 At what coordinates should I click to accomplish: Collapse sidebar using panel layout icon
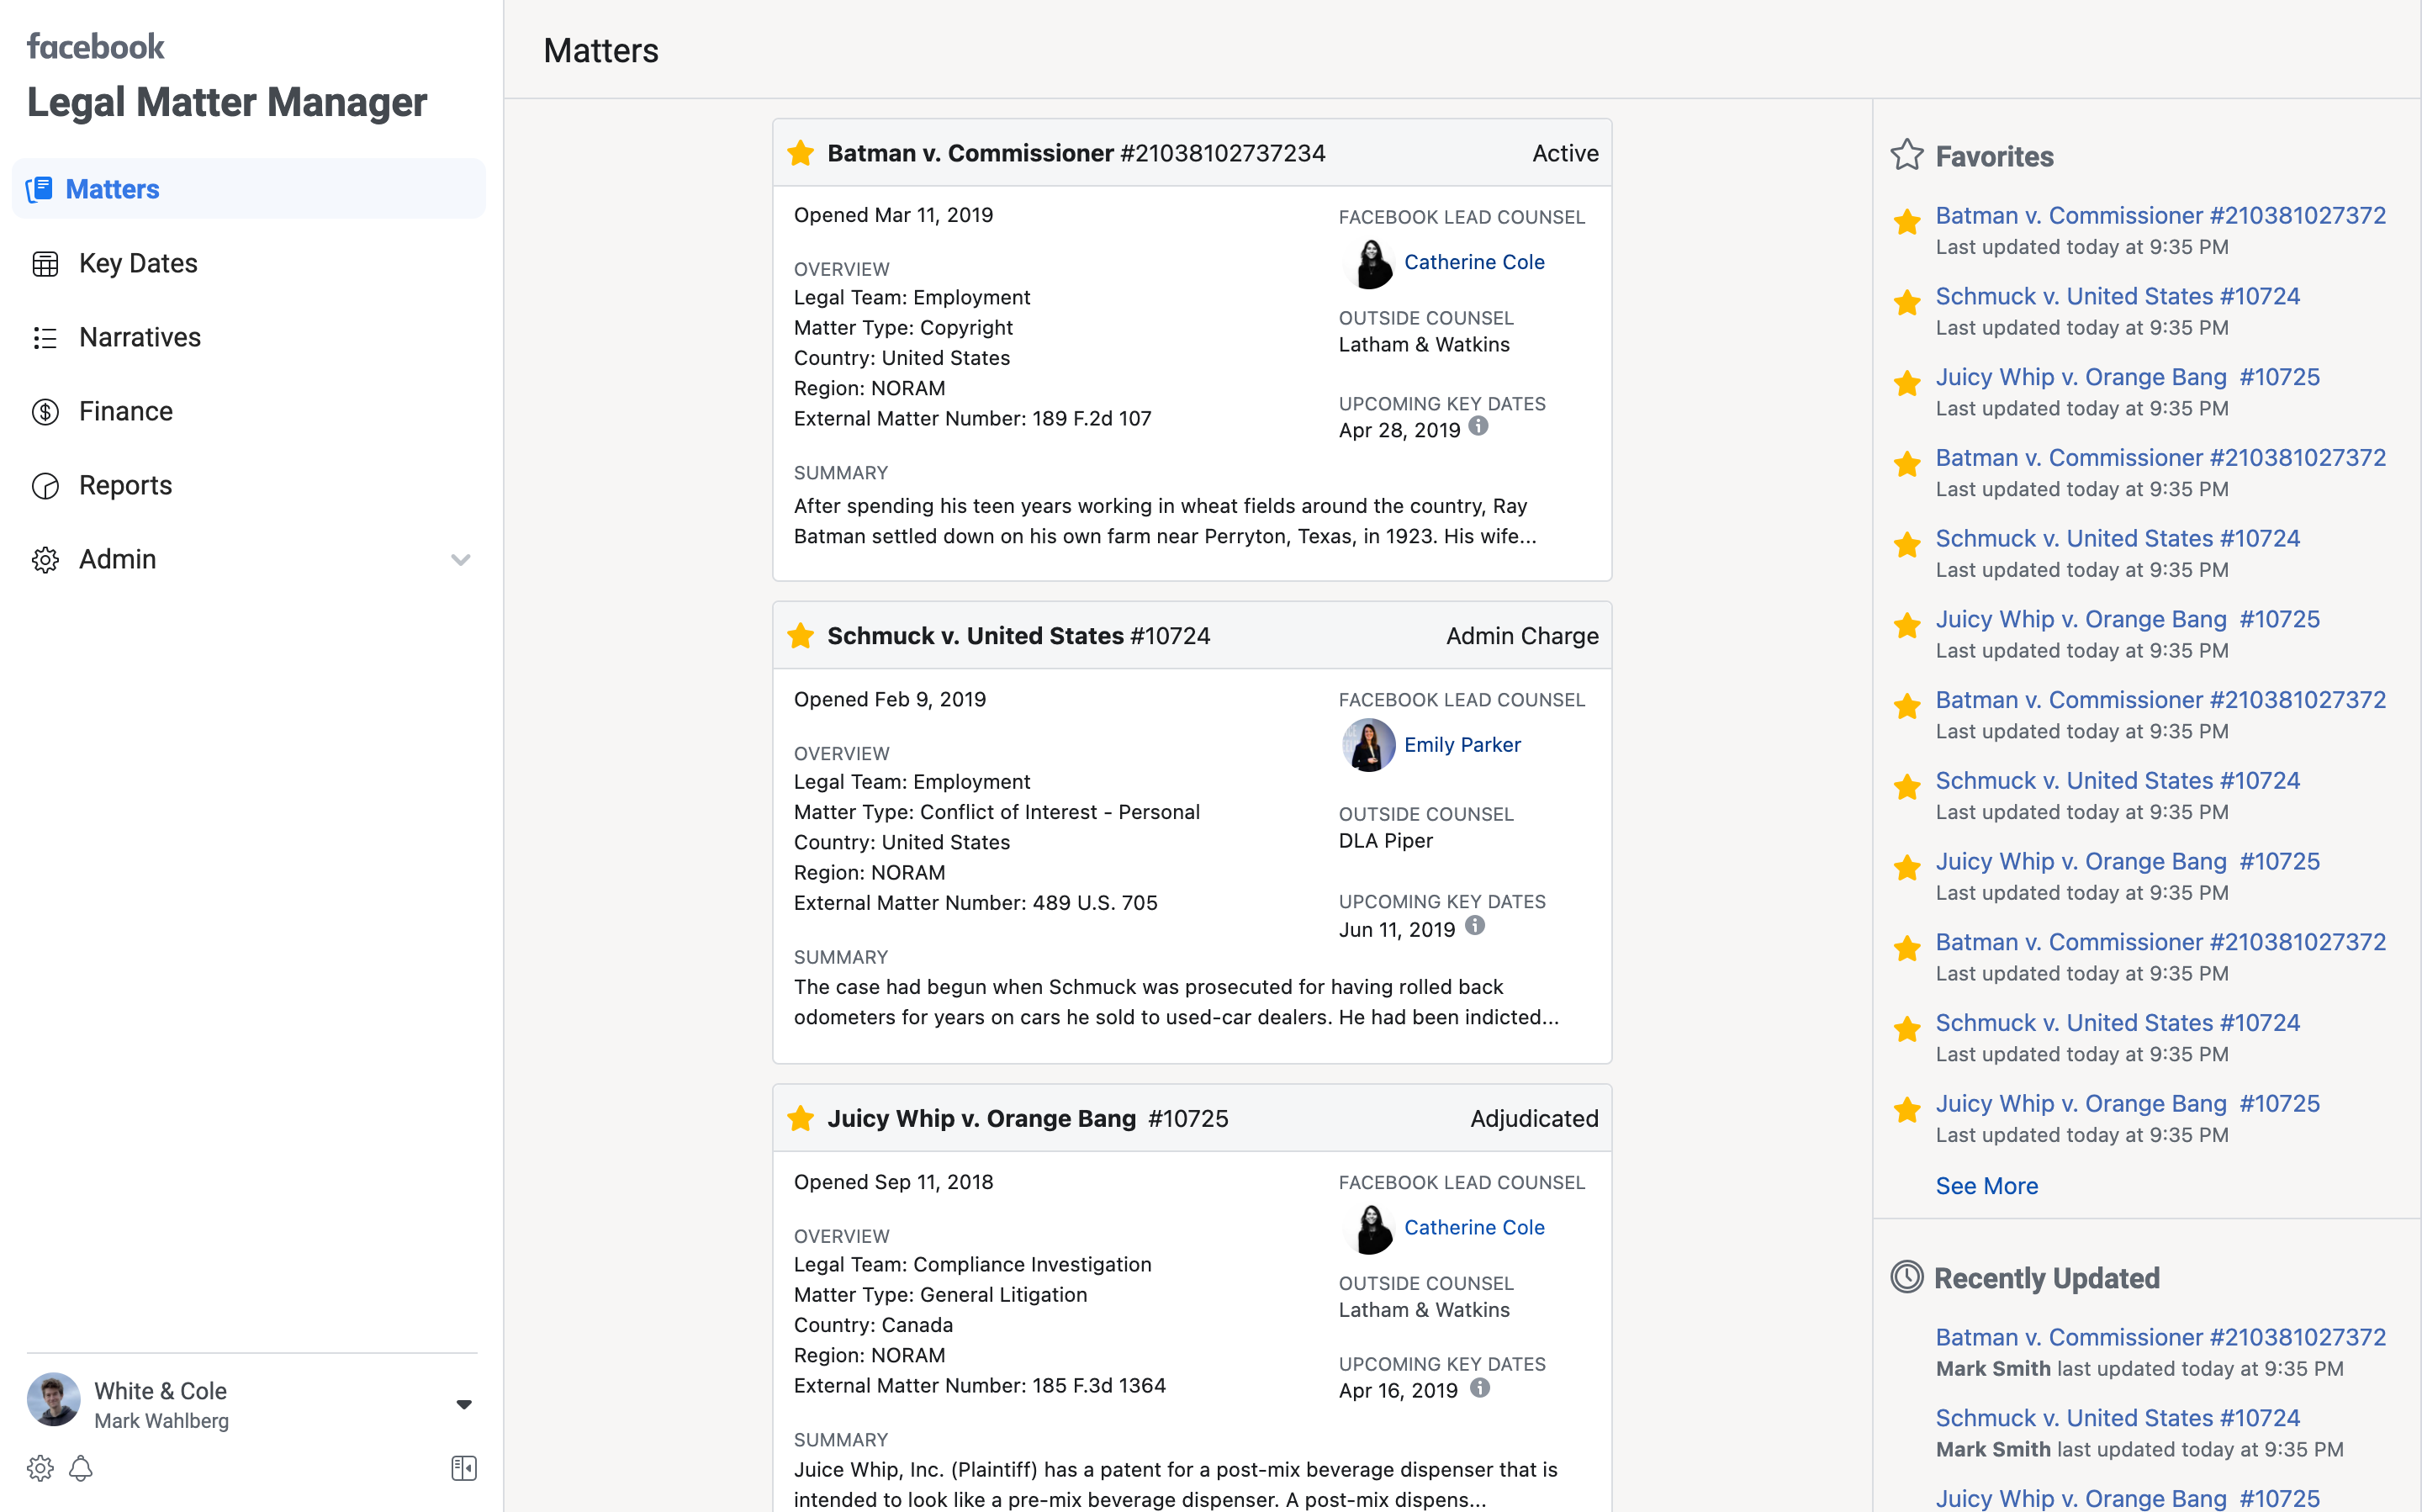(463, 1468)
